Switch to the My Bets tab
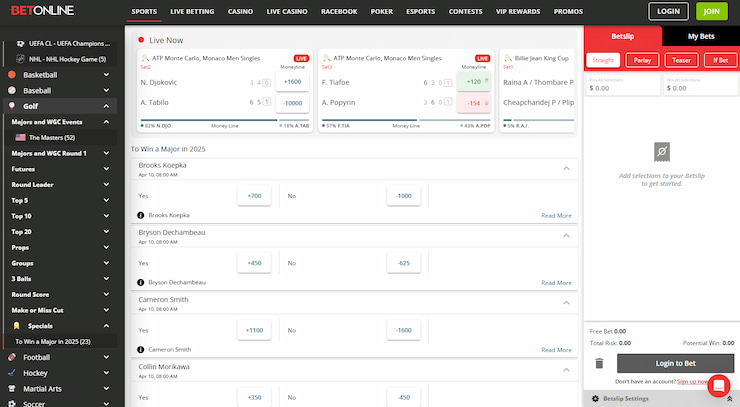The image size is (740, 407). tap(701, 36)
